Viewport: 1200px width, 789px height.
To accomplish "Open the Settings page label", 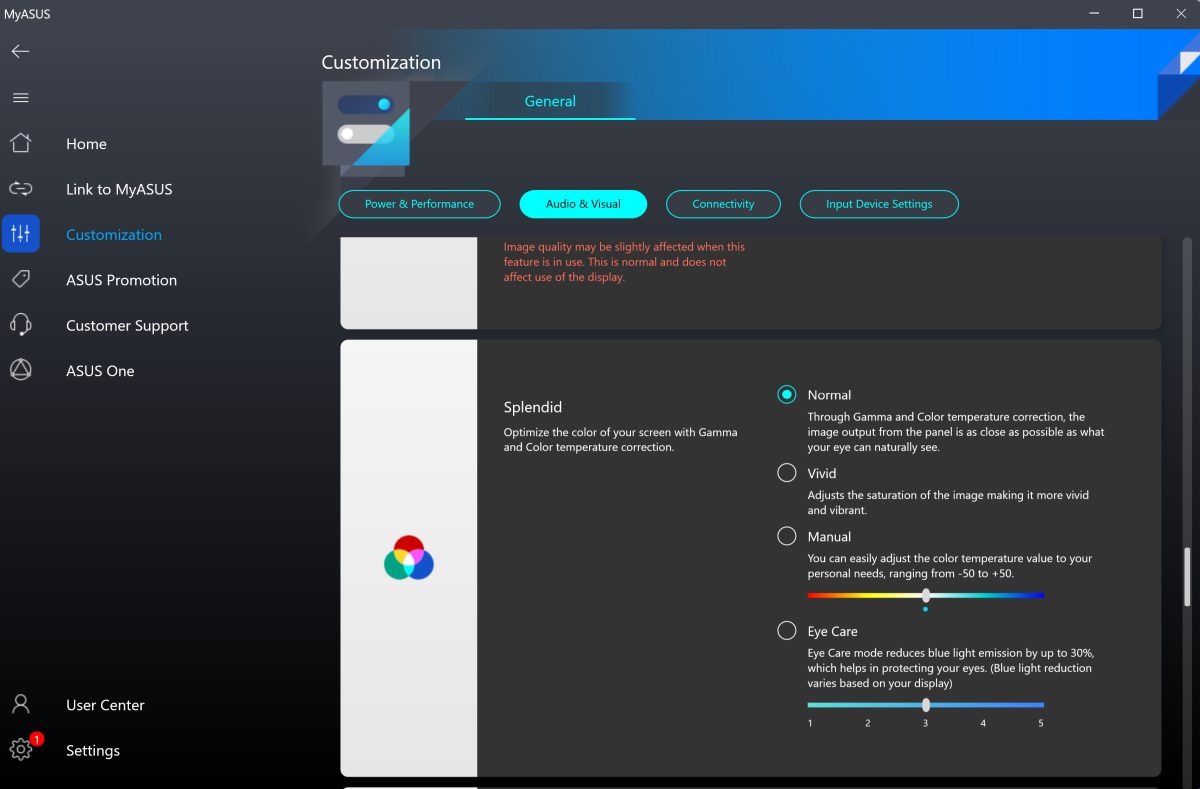I will pyautogui.click(x=93, y=751).
